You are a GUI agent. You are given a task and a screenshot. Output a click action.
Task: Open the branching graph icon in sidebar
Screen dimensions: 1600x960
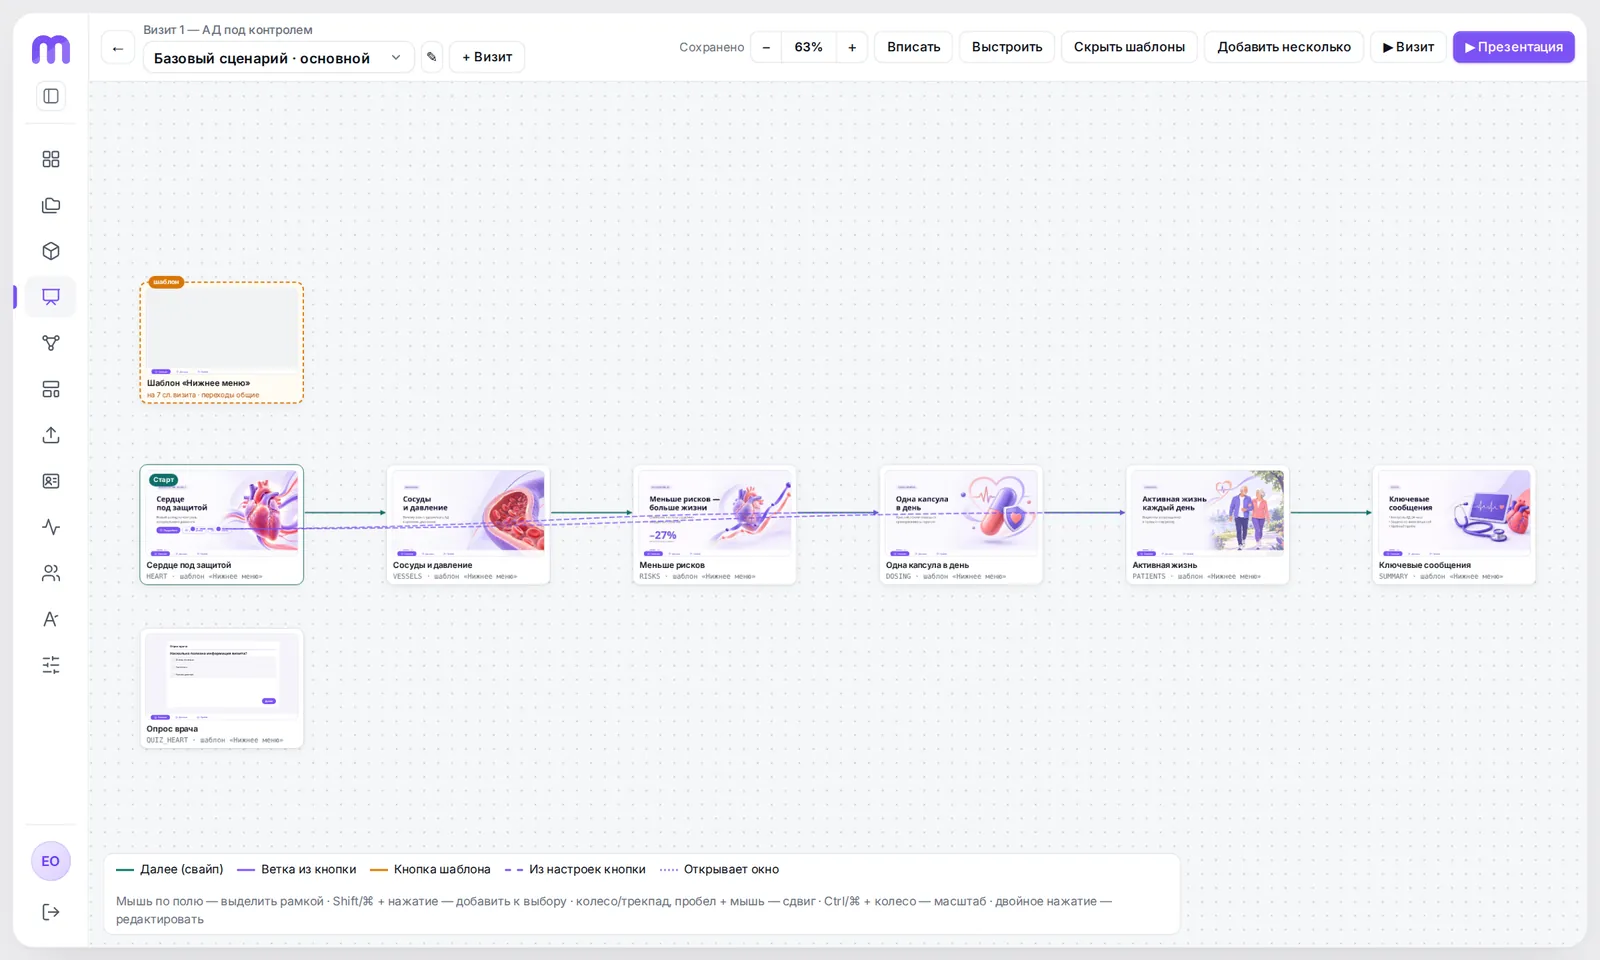coord(51,343)
